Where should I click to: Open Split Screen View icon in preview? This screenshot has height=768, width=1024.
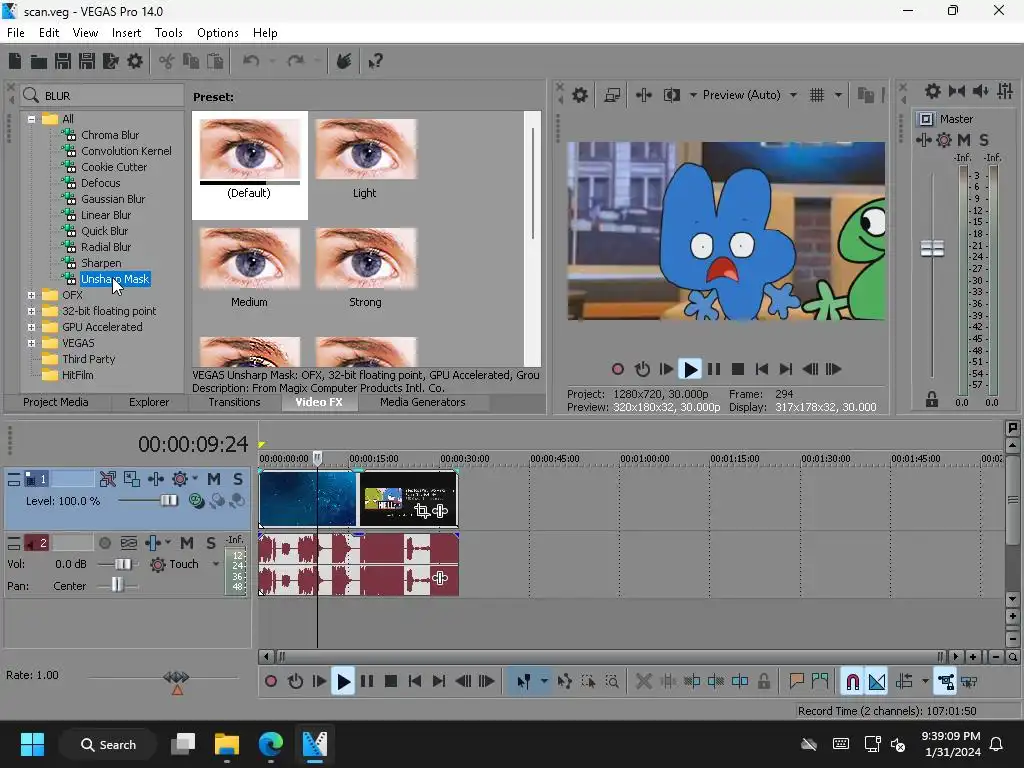click(671, 95)
